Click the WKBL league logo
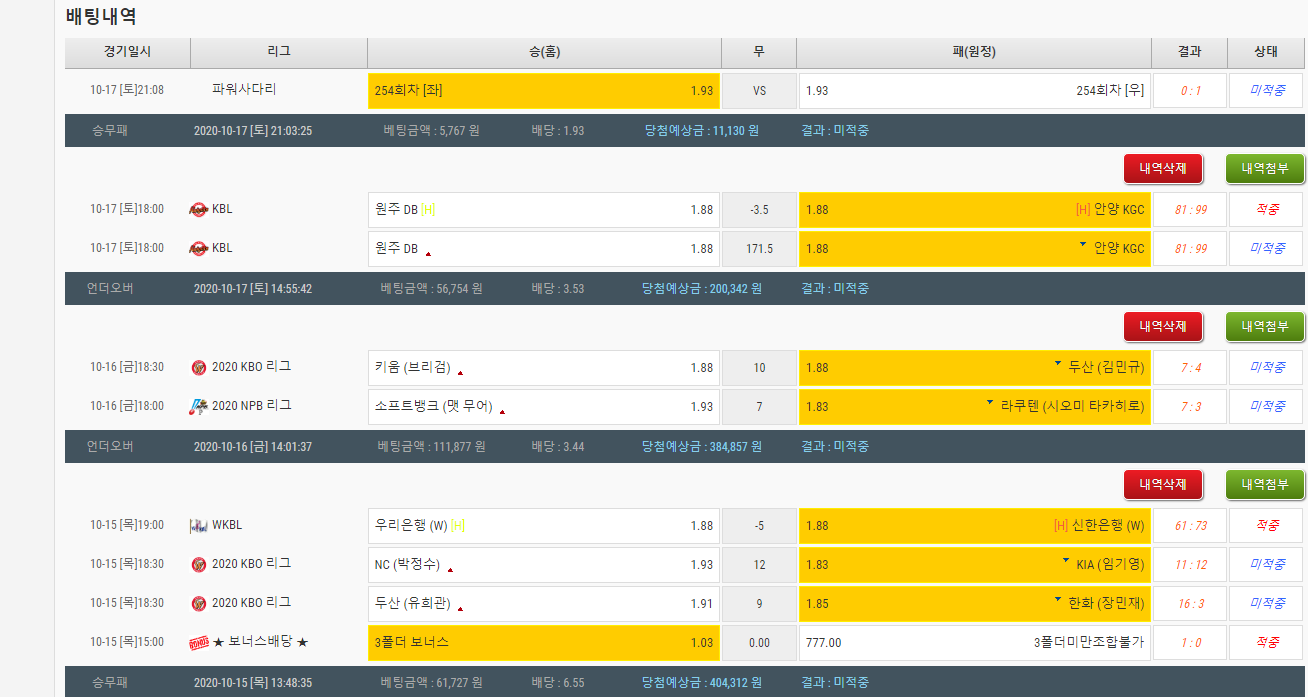Image resolution: width=1308 pixels, height=697 pixels. [x=198, y=526]
